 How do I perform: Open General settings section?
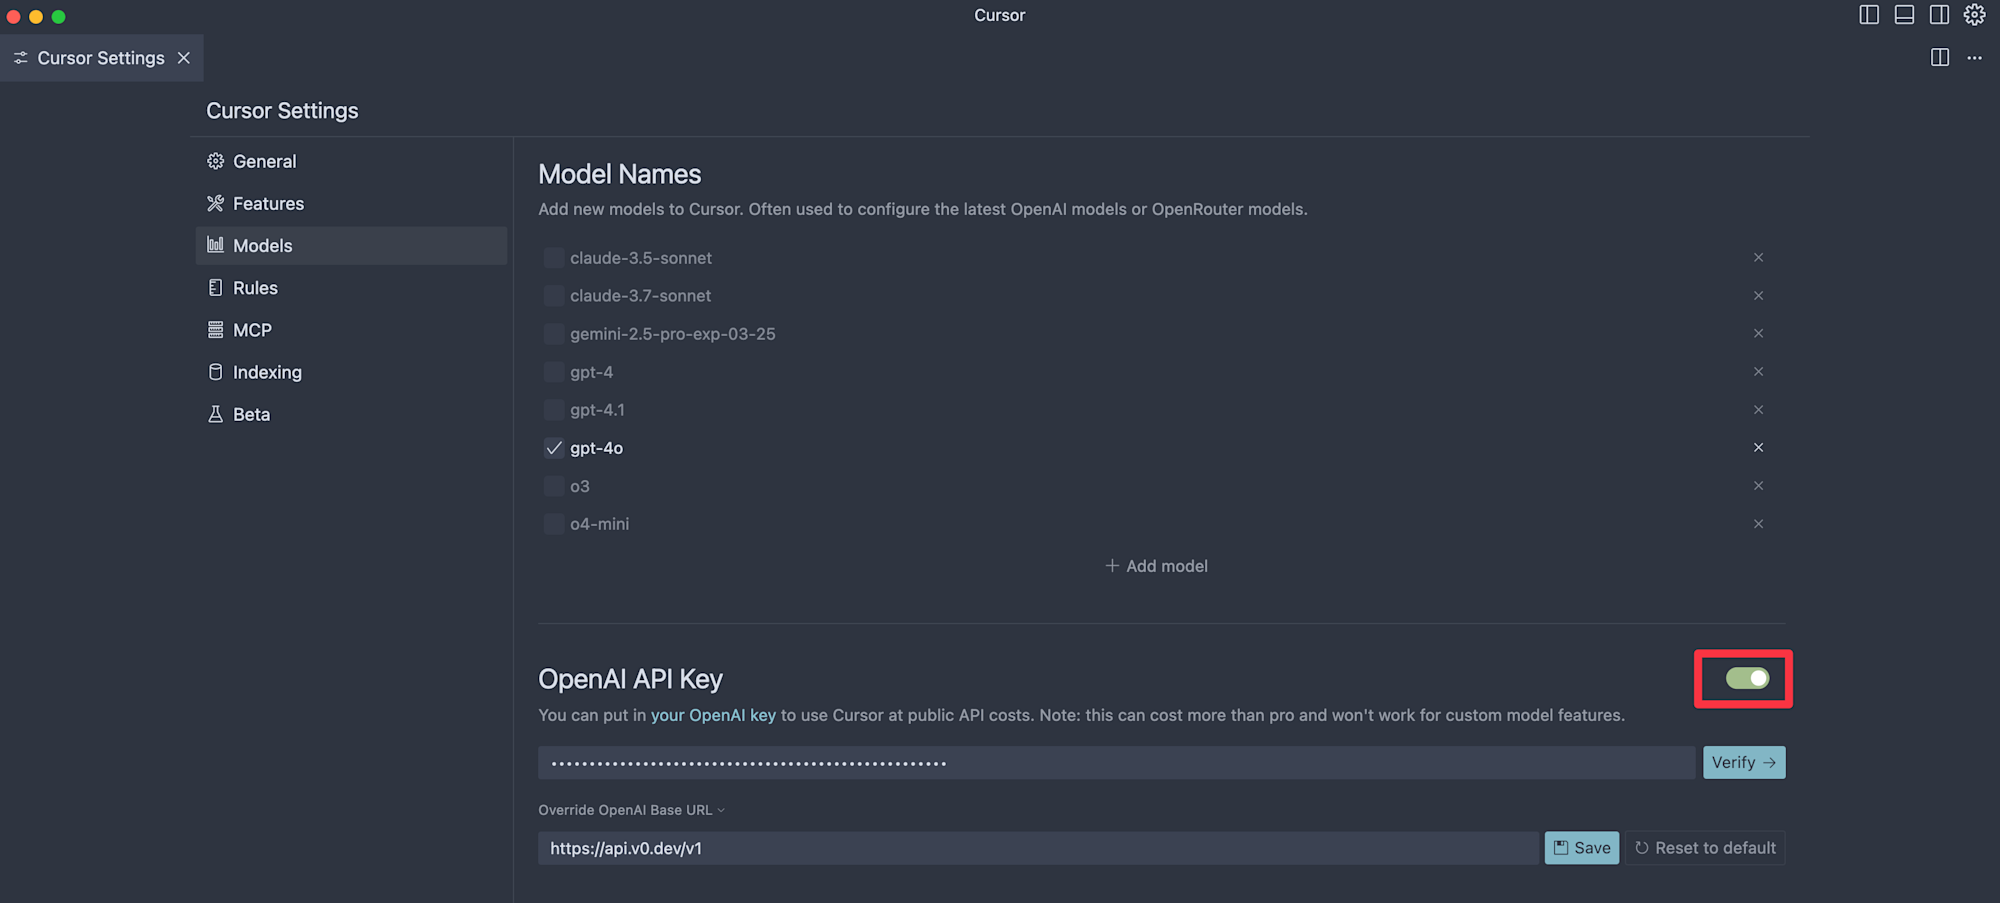coord(351,161)
